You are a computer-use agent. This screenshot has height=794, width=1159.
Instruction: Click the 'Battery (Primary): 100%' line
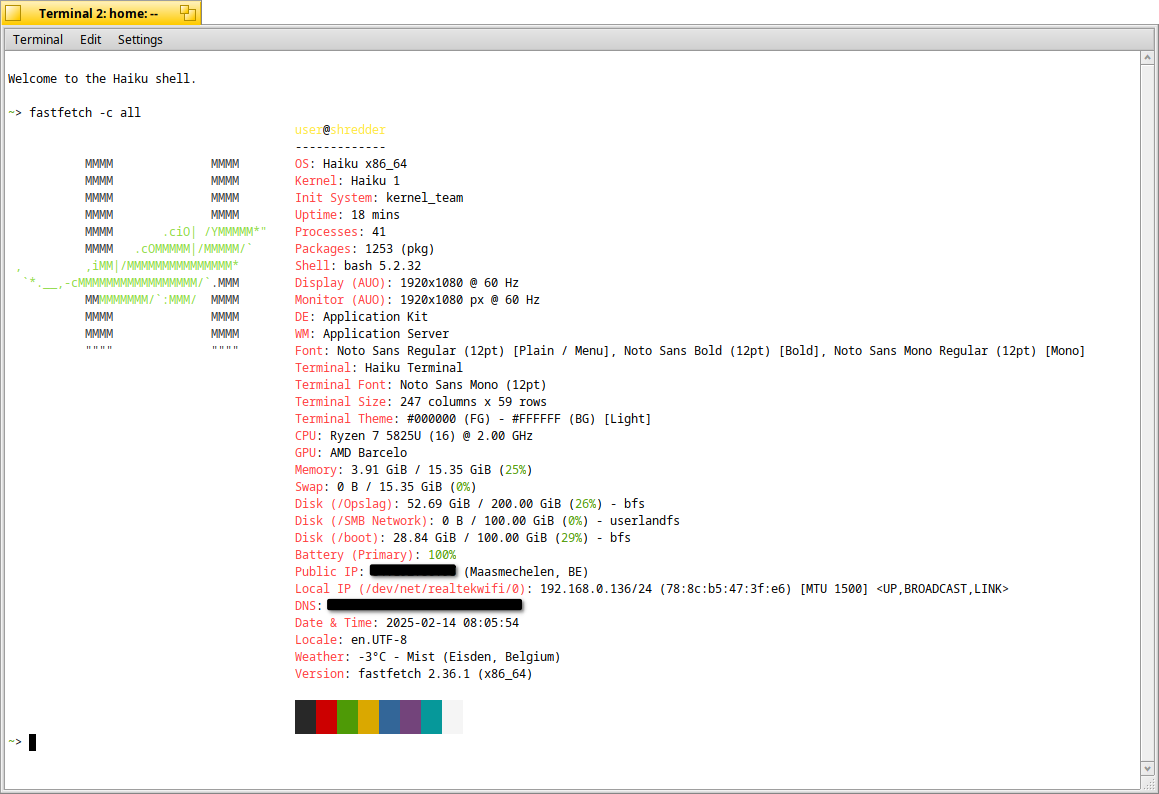(375, 554)
